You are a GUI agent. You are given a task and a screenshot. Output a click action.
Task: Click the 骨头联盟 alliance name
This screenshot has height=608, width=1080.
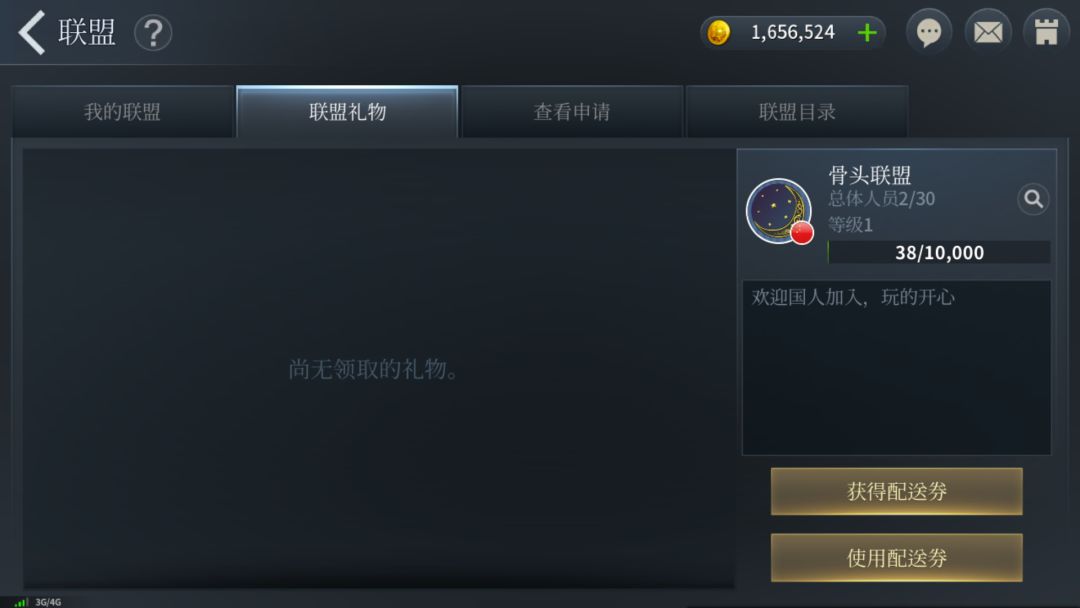tap(869, 175)
